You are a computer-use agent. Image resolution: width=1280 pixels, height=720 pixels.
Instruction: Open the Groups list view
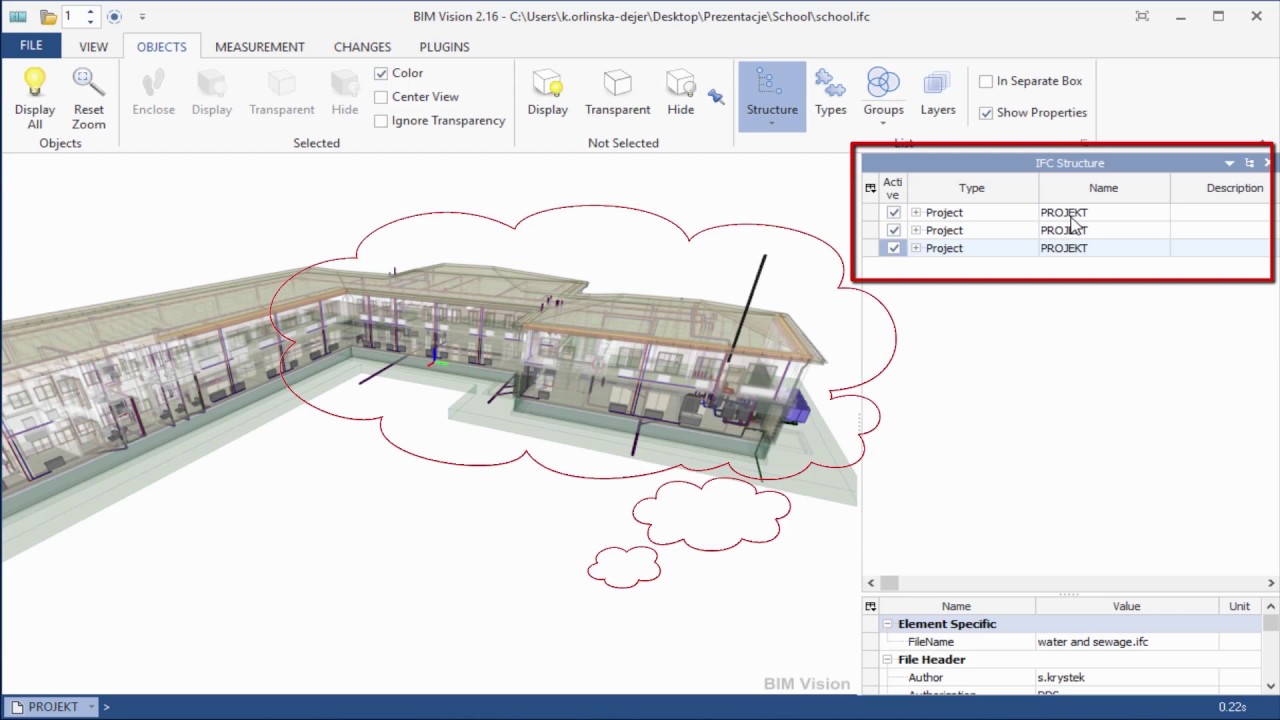[883, 93]
